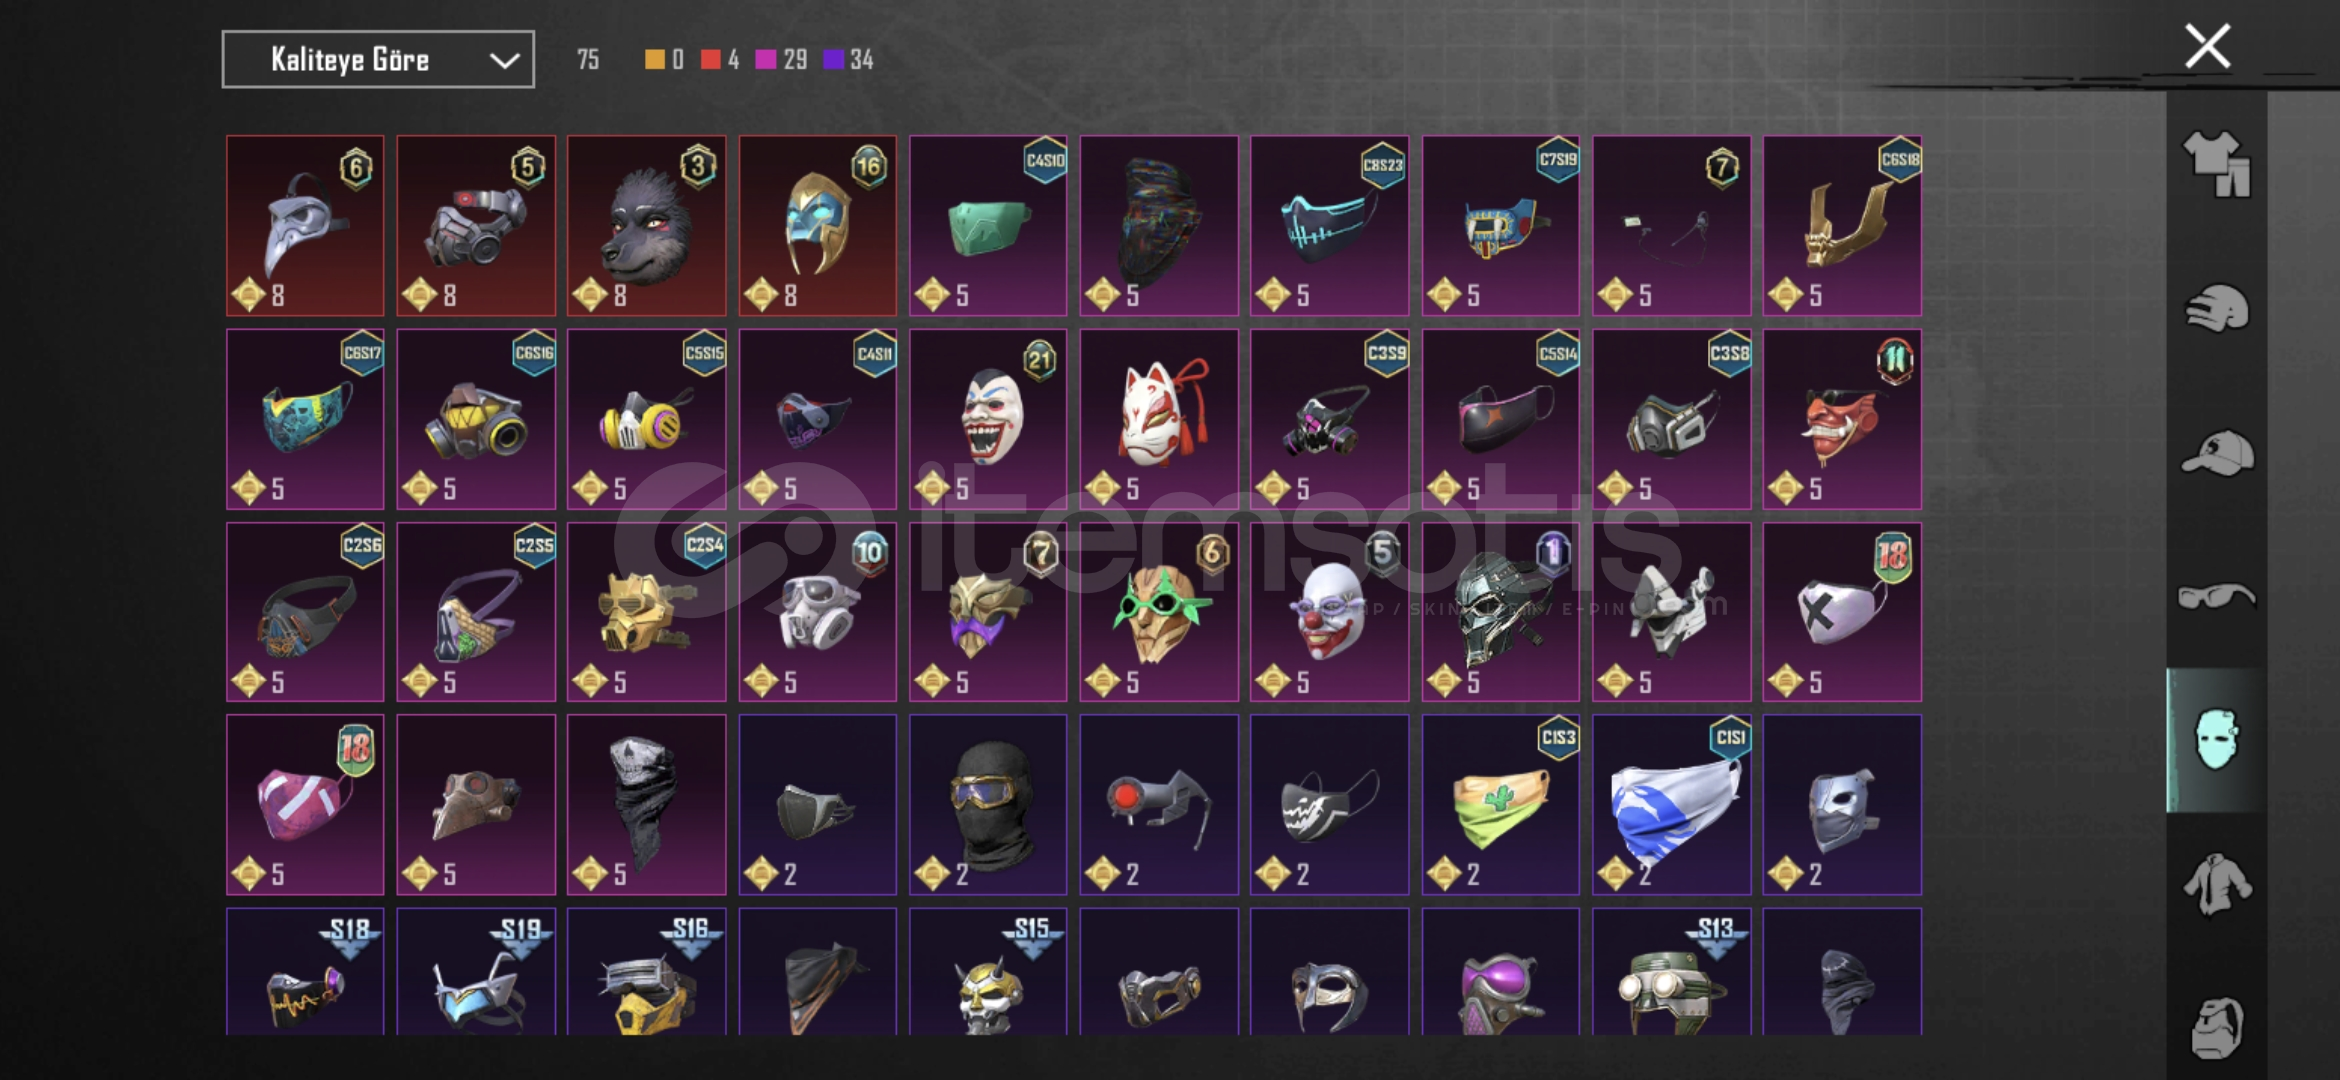The height and width of the screenshot is (1080, 2340).
Task: Select the clown mask numbered 5
Action: [1329, 612]
